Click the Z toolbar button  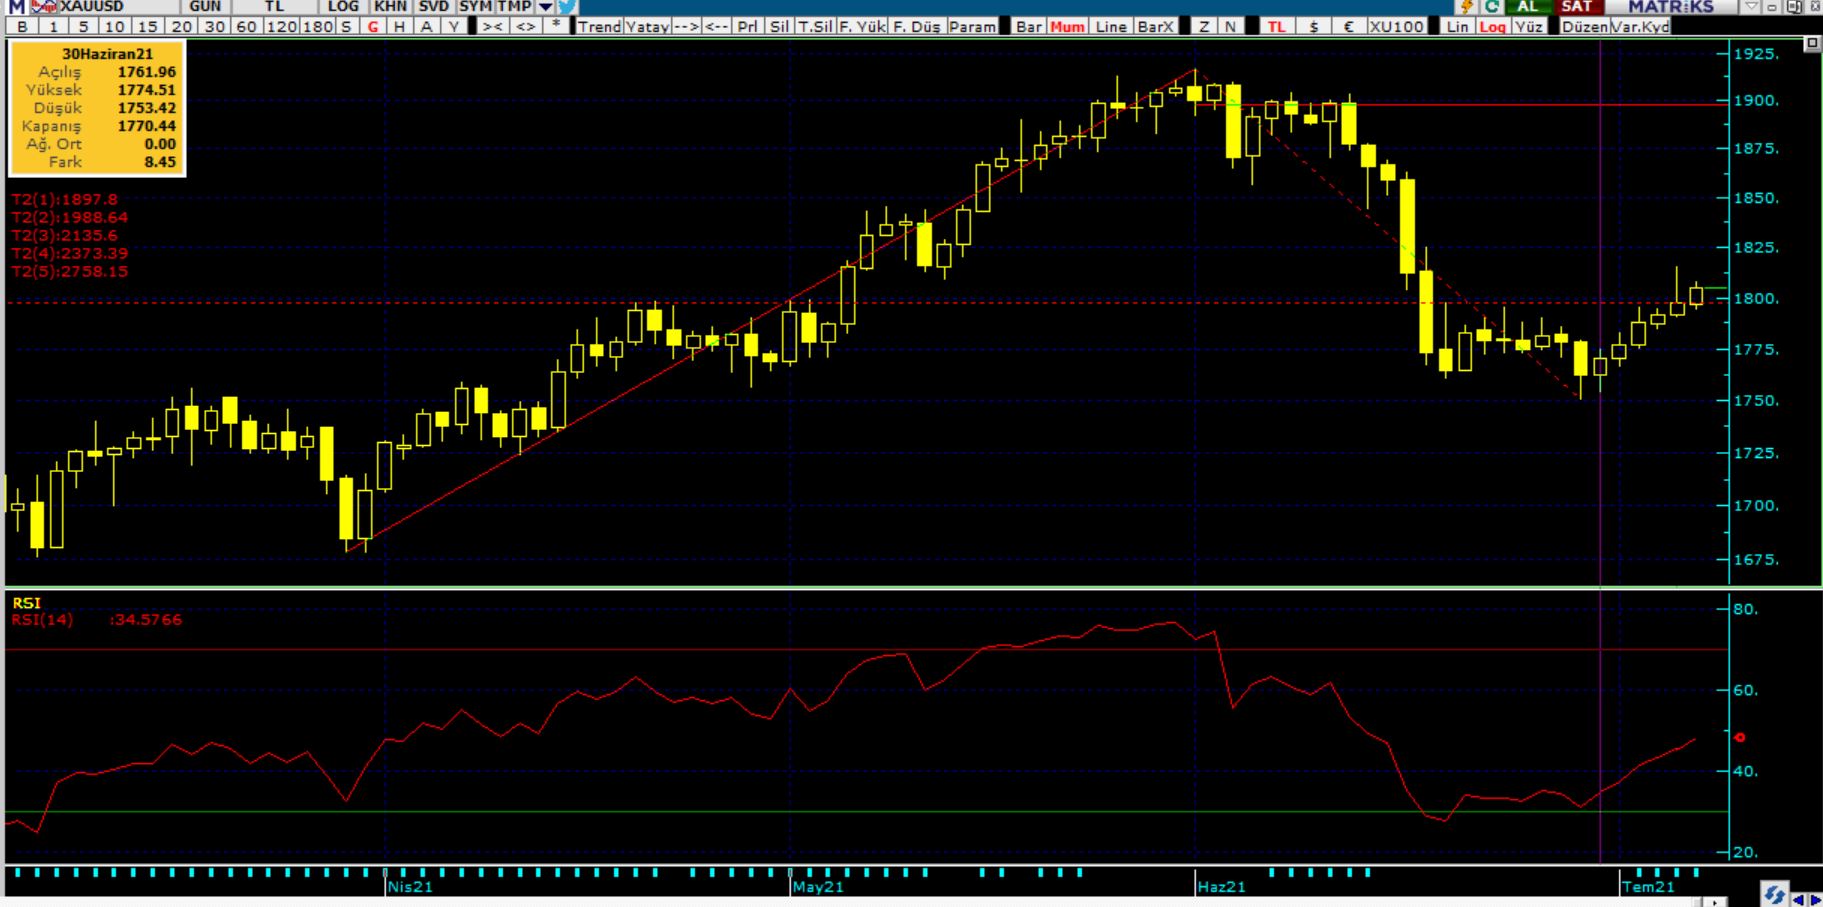tap(1204, 27)
